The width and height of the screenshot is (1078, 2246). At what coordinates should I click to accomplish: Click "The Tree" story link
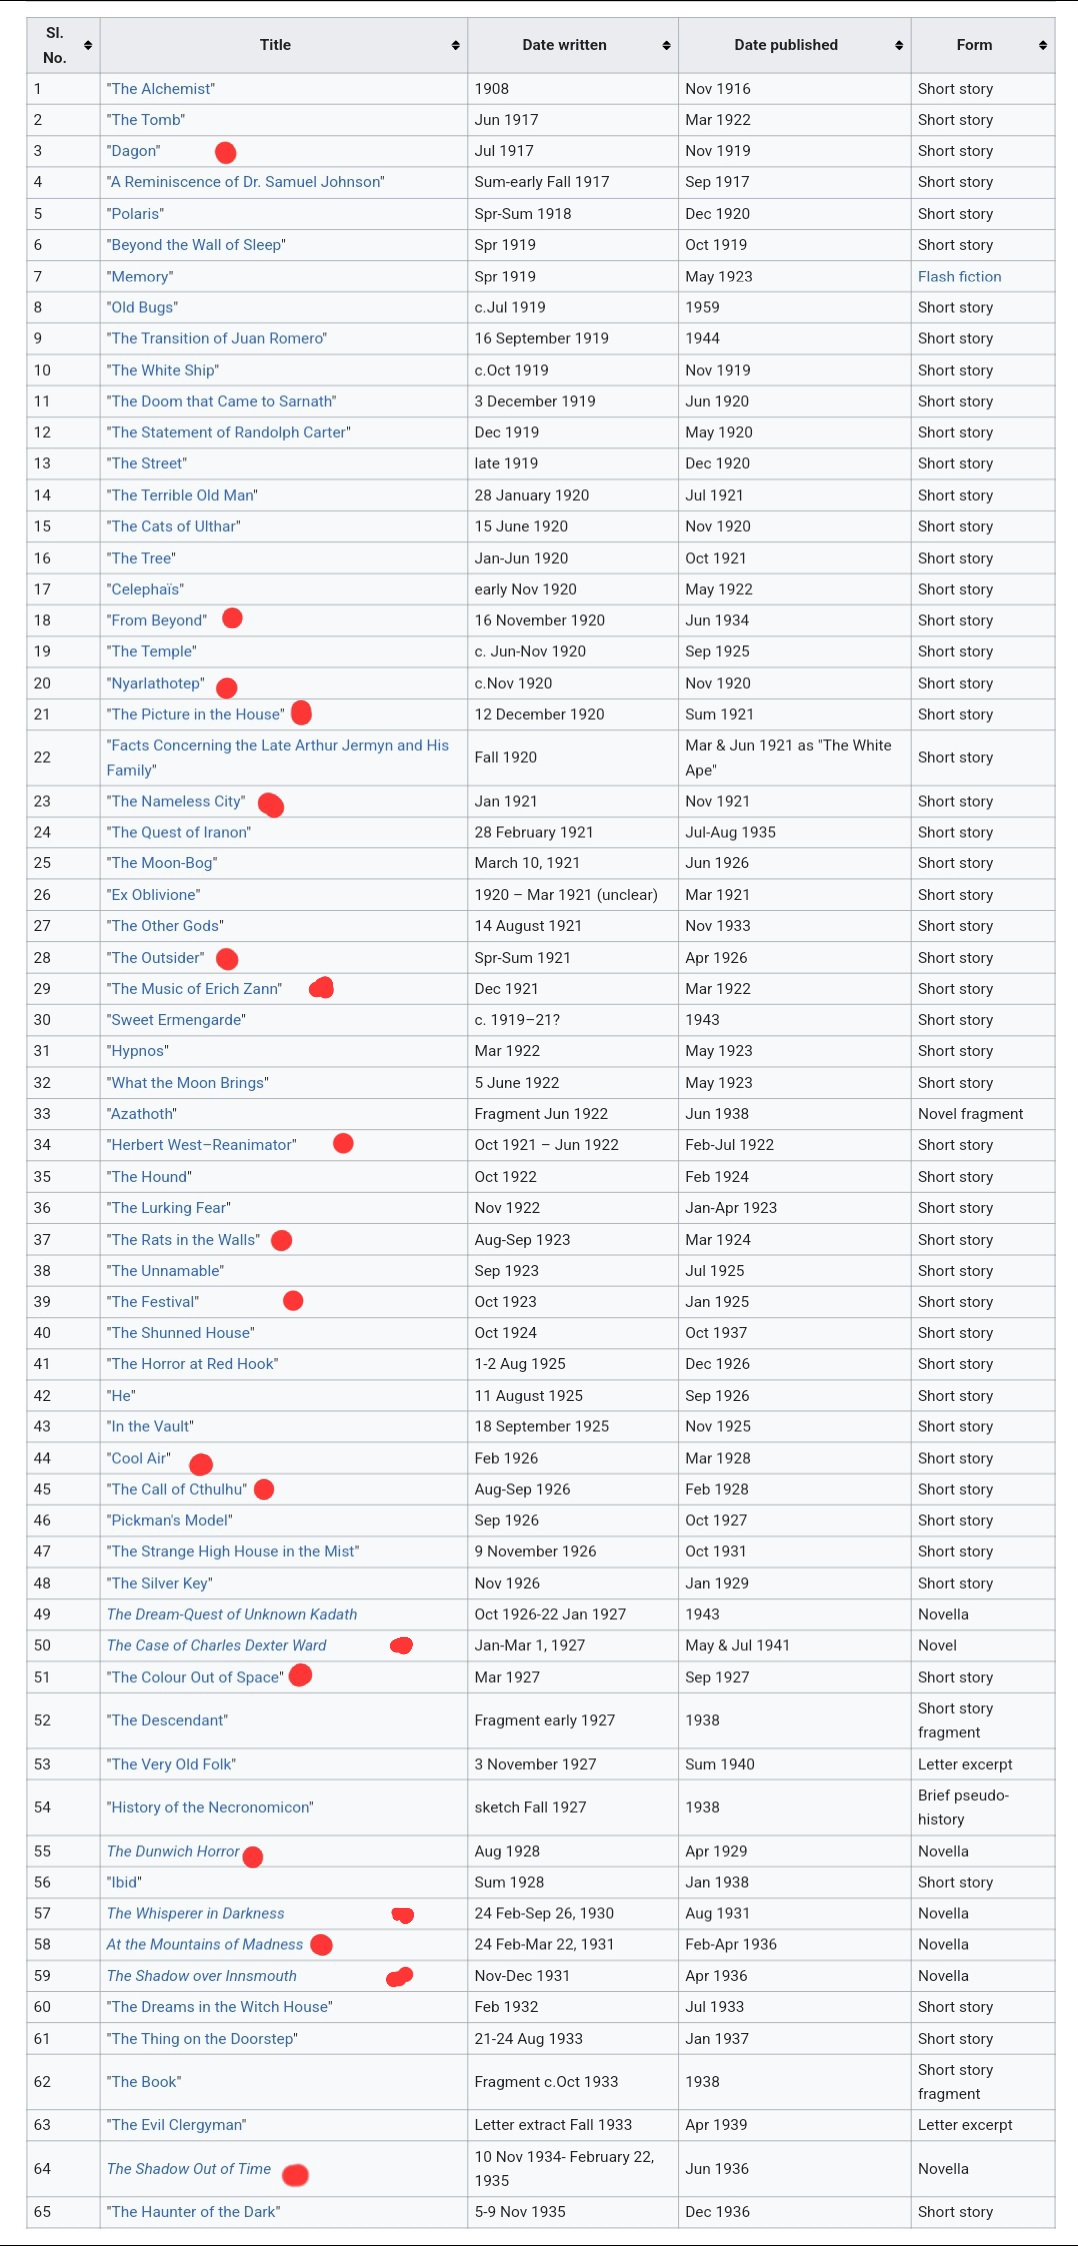point(141,558)
